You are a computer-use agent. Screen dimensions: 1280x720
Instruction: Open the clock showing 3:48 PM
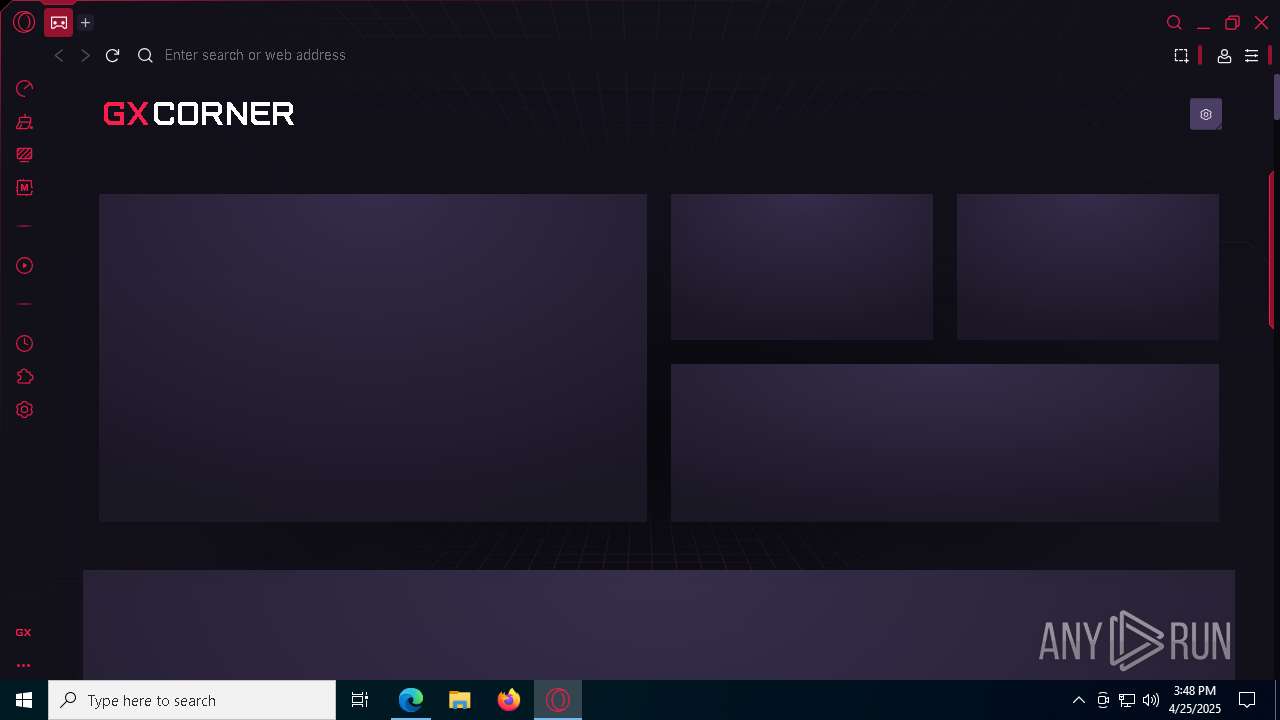point(1195,700)
